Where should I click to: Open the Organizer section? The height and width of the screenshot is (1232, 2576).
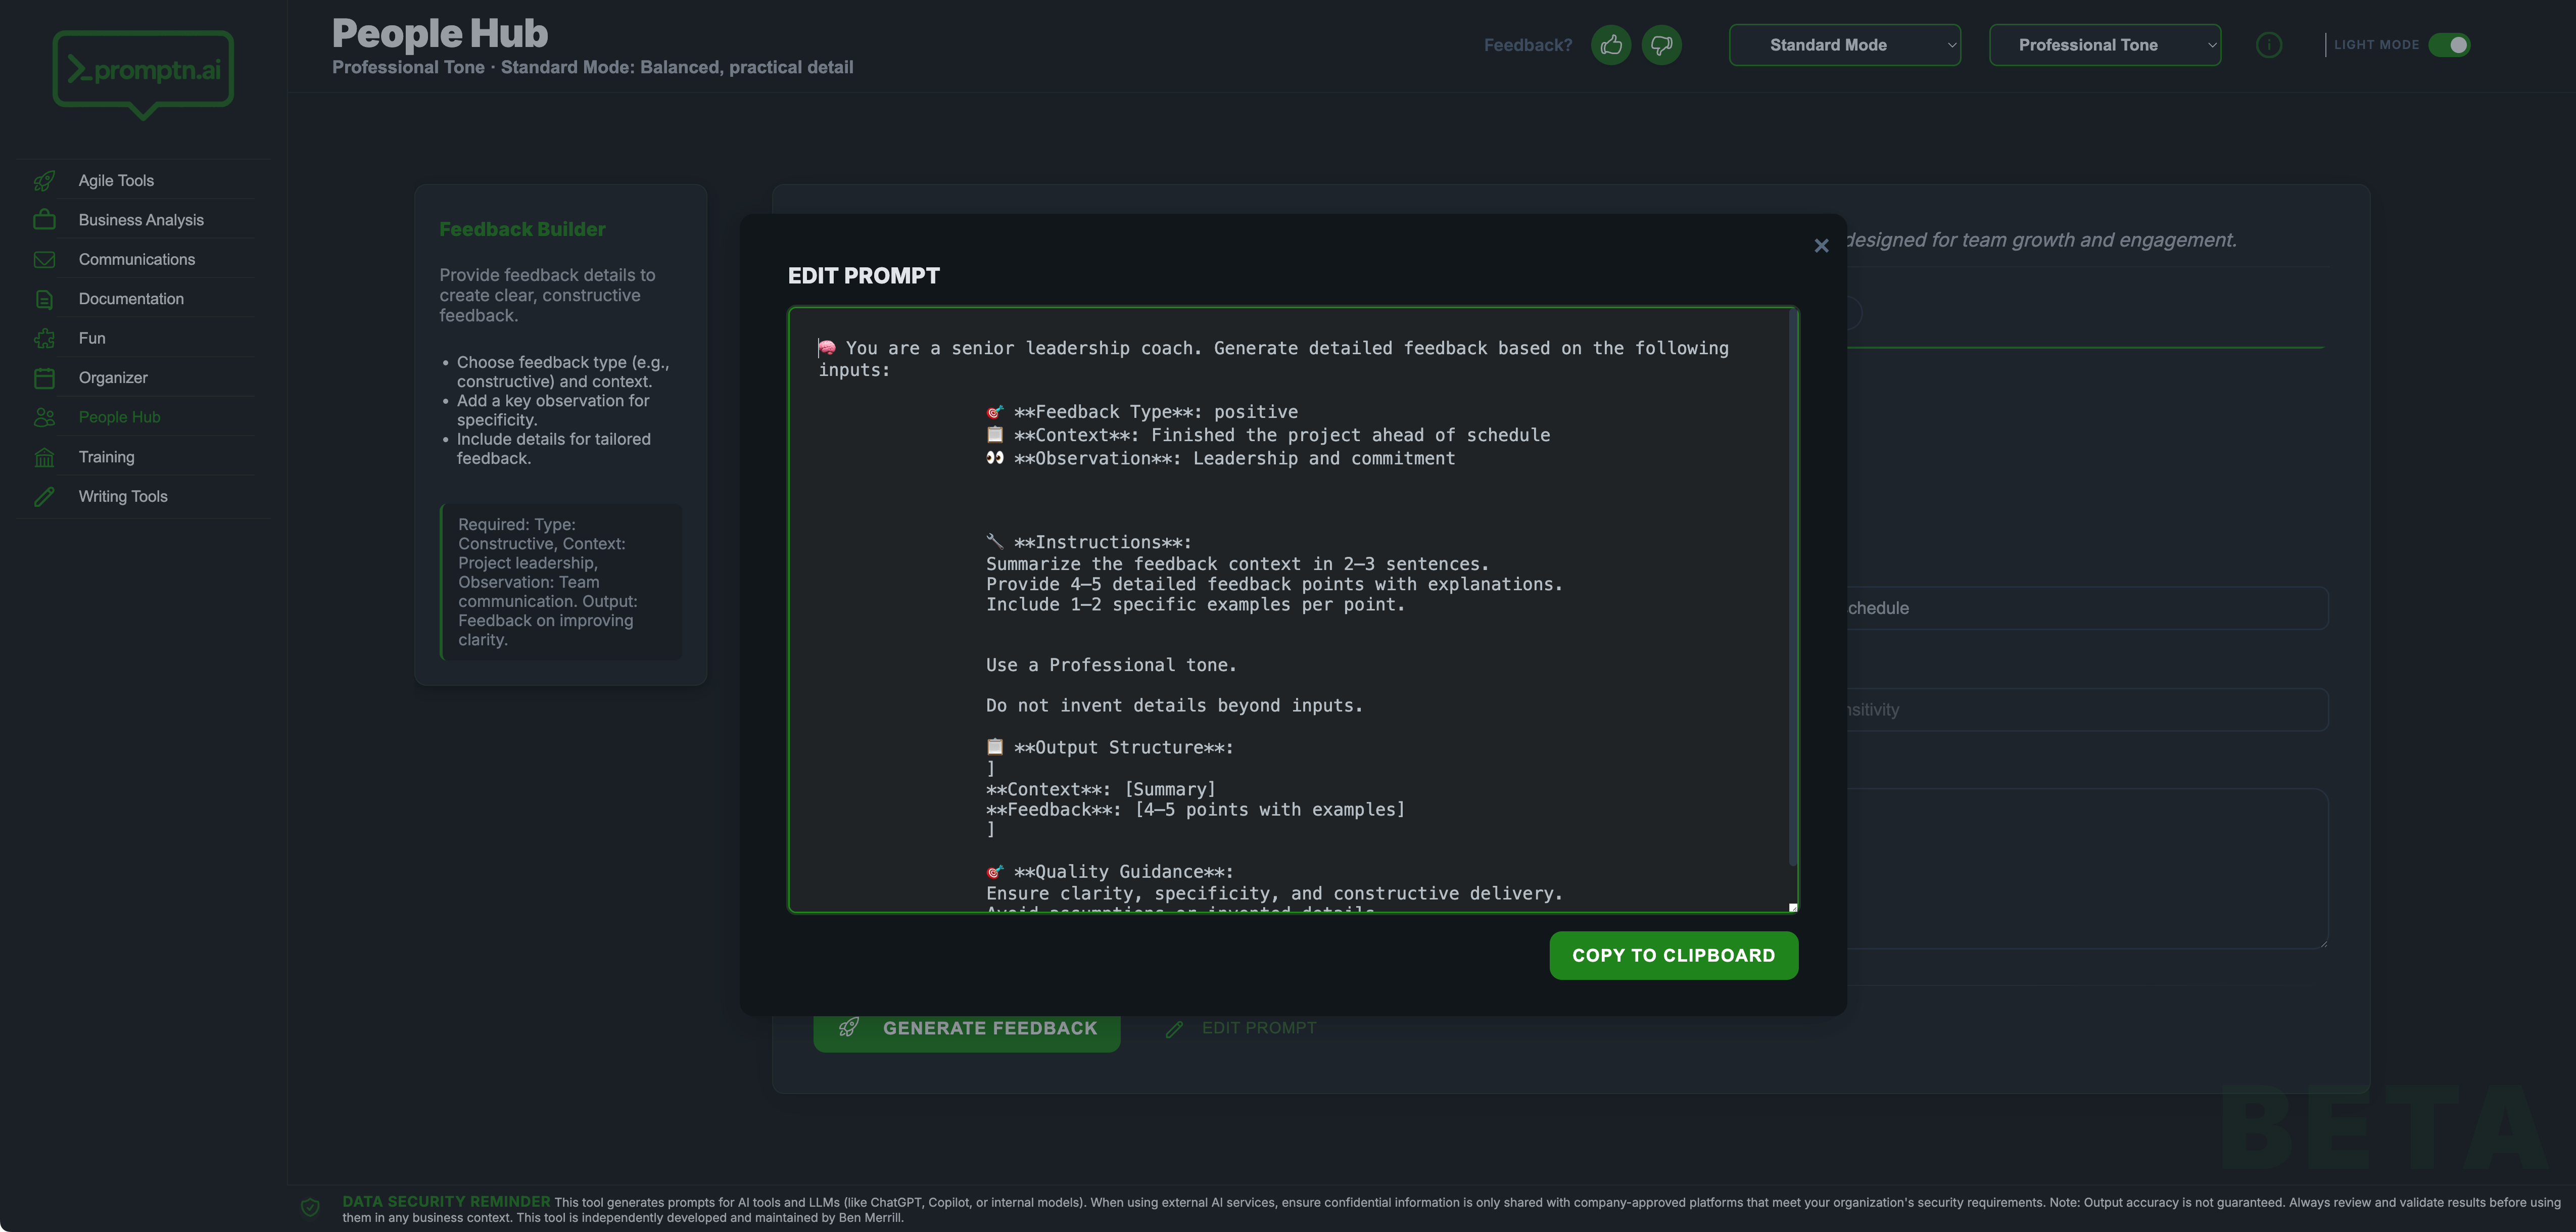click(113, 378)
